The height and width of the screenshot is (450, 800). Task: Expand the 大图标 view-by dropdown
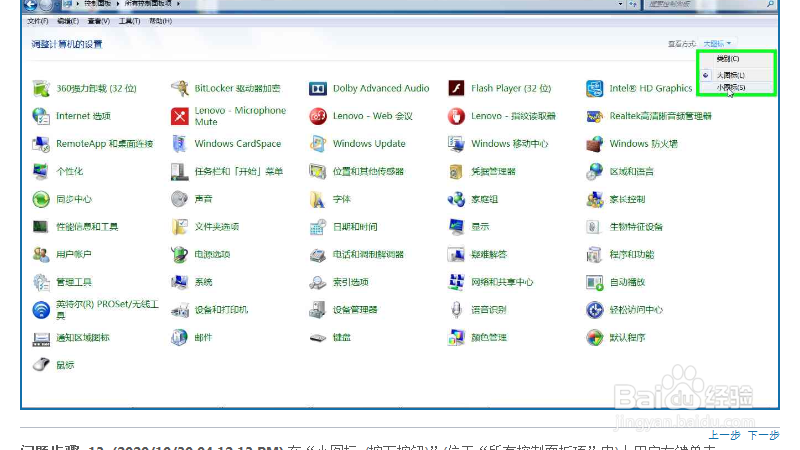click(x=717, y=44)
